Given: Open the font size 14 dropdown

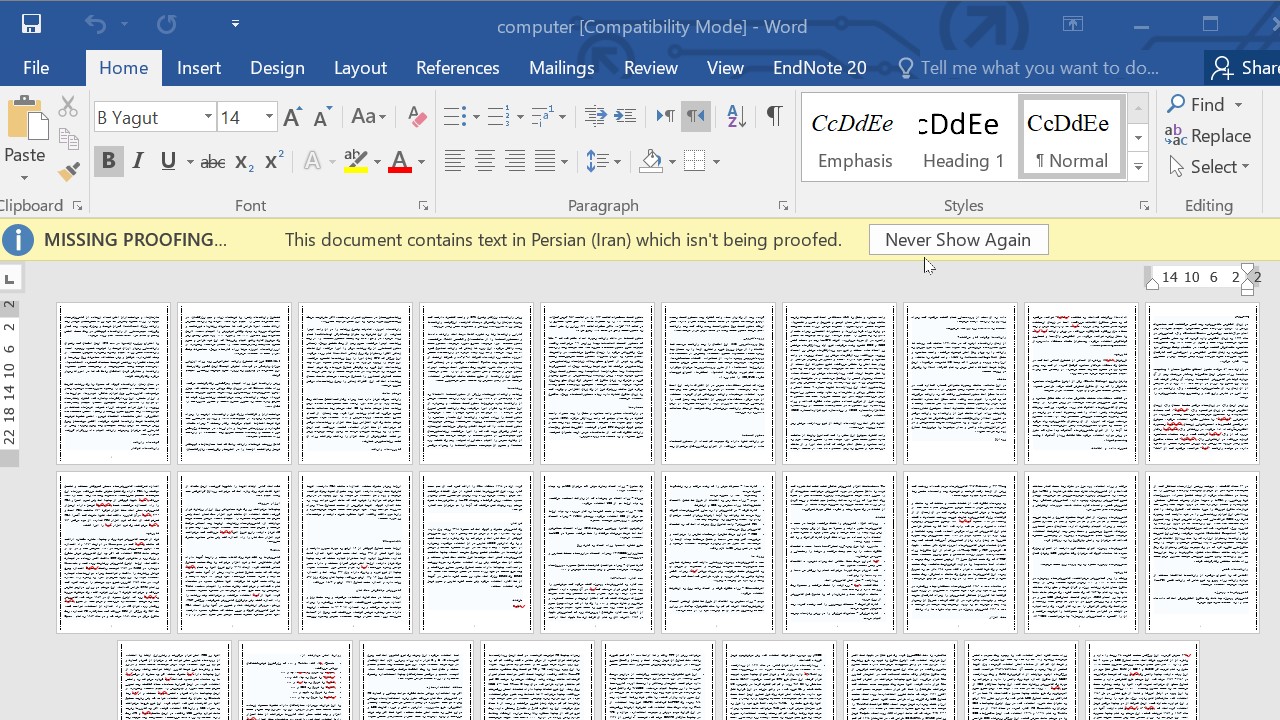Looking at the screenshot, I should (x=269, y=118).
